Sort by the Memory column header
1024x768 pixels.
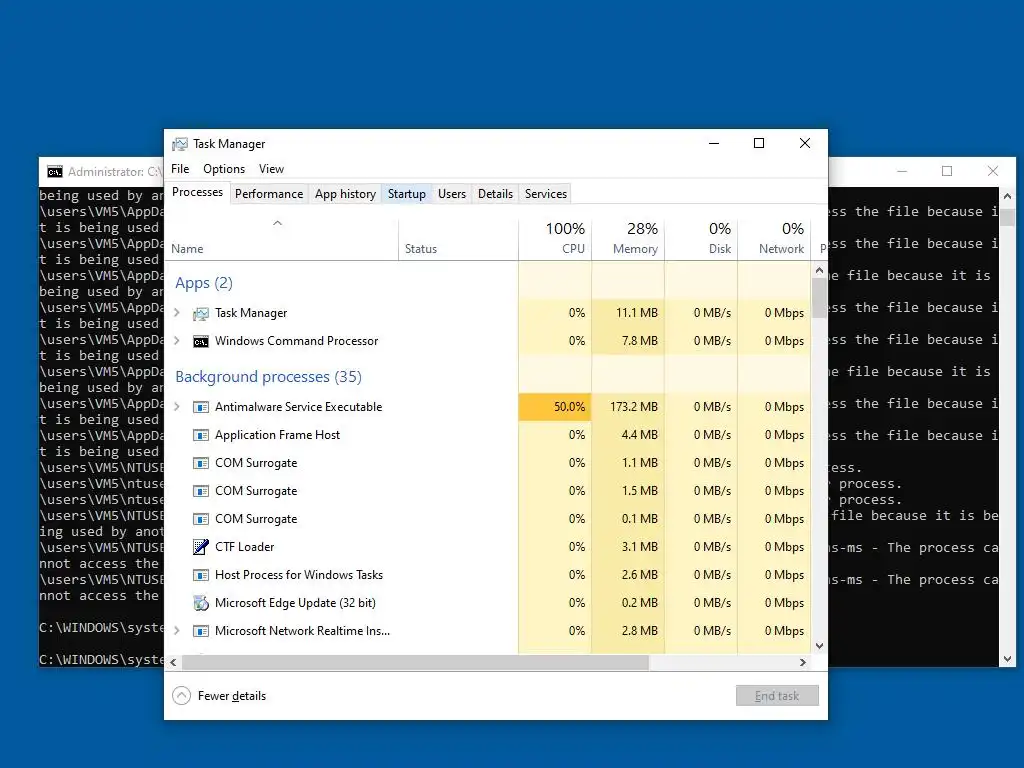(x=628, y=238)
